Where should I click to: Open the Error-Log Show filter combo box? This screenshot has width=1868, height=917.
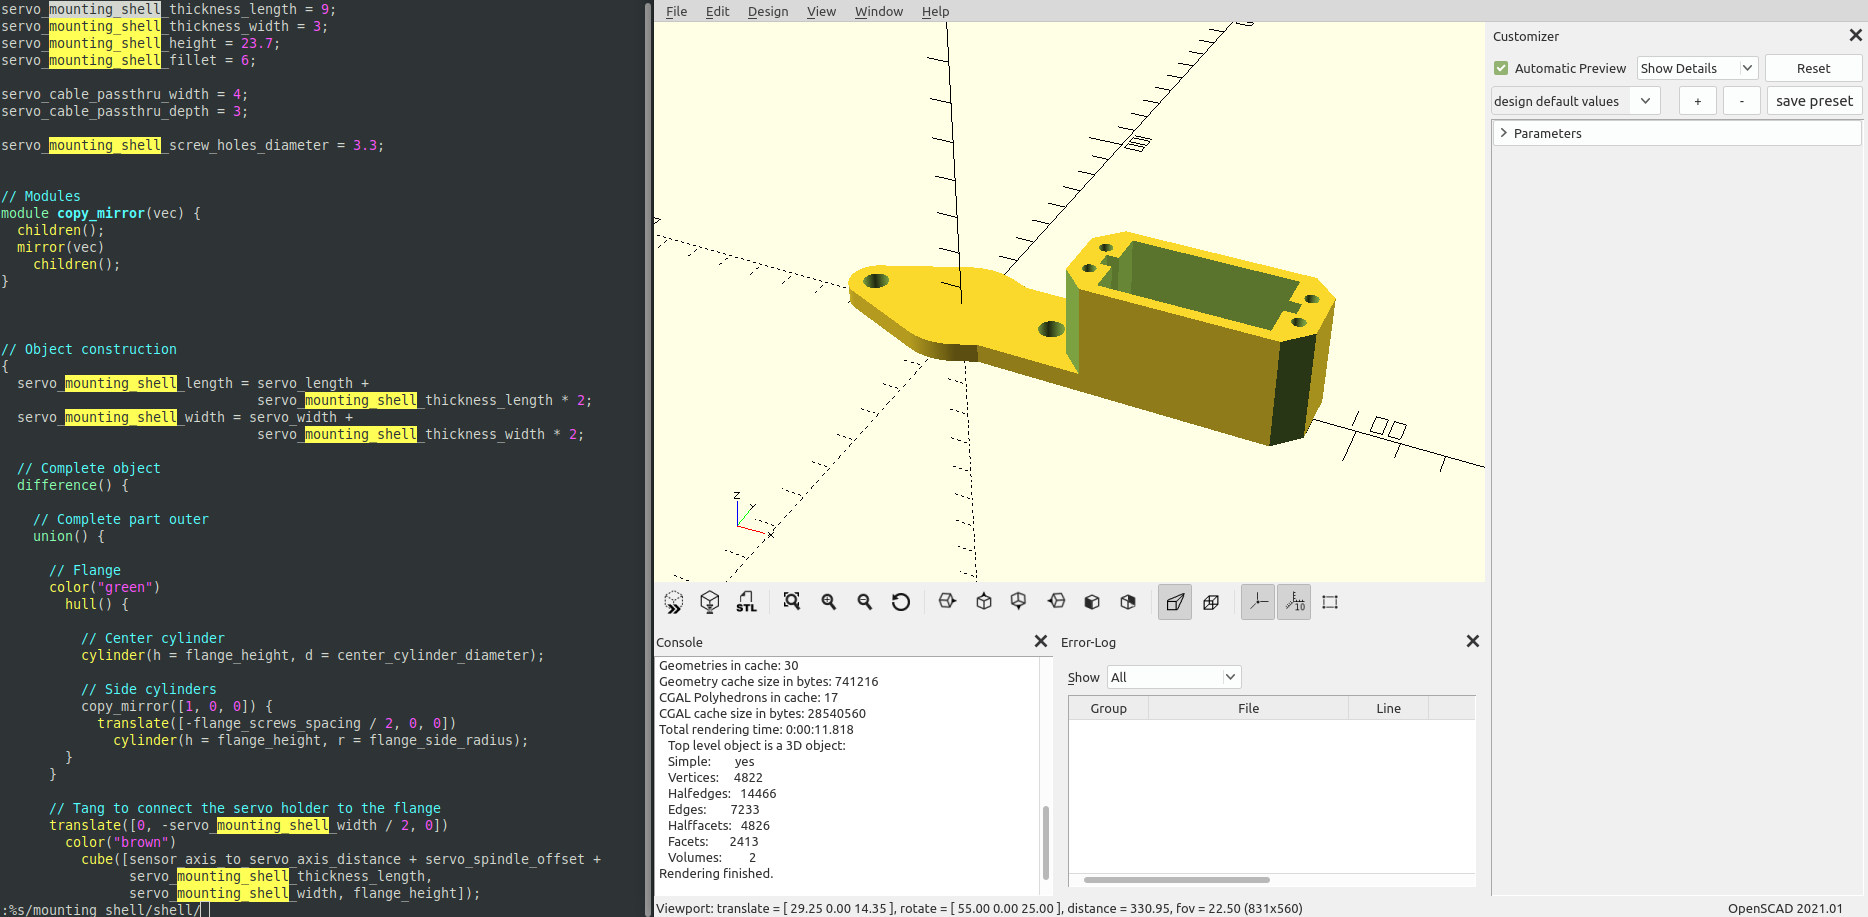coord(1174,677)
